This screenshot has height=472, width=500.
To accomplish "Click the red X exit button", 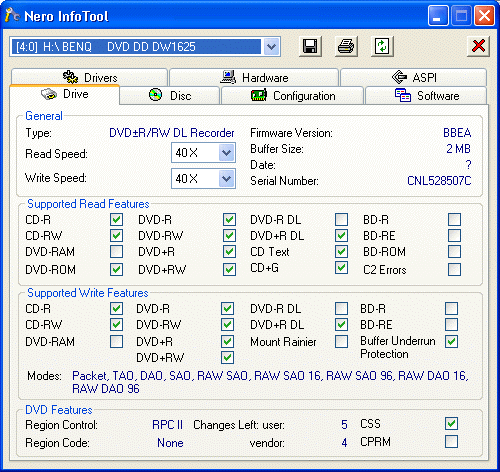I will 478,46.
